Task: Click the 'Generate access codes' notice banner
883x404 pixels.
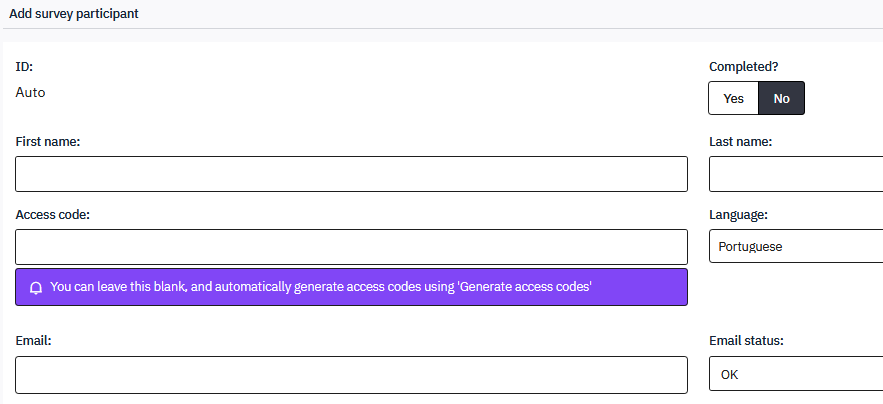Action: point(351,287)
